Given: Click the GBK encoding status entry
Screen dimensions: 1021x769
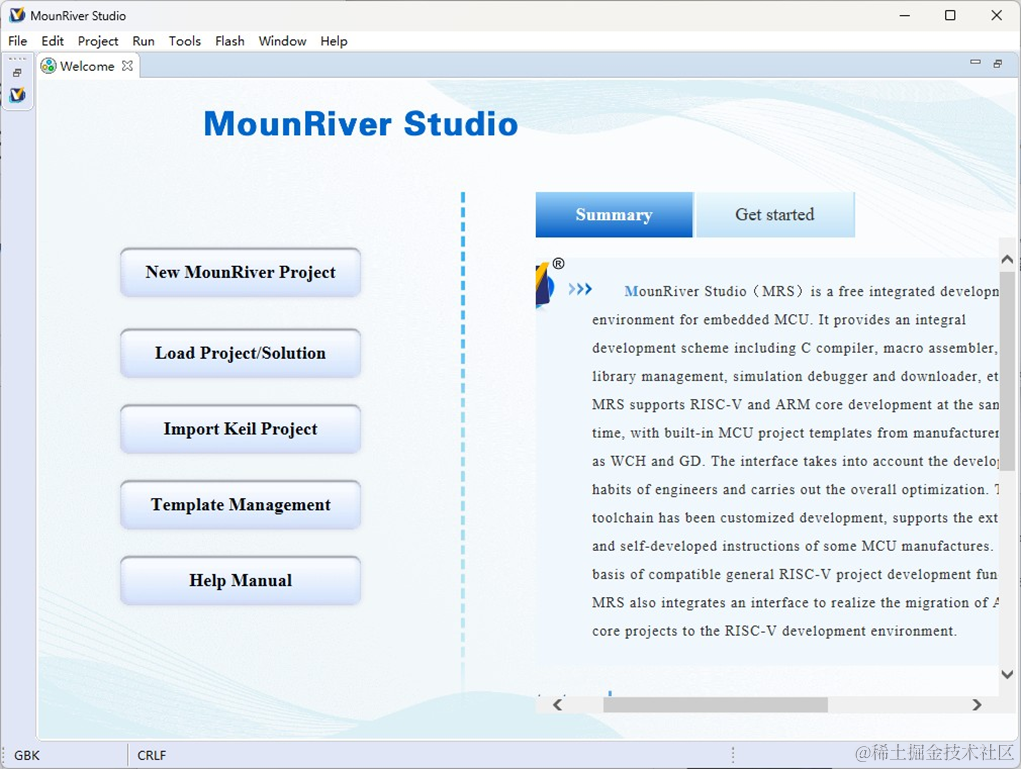Looking at the screenshot, I should pos(27,755).
